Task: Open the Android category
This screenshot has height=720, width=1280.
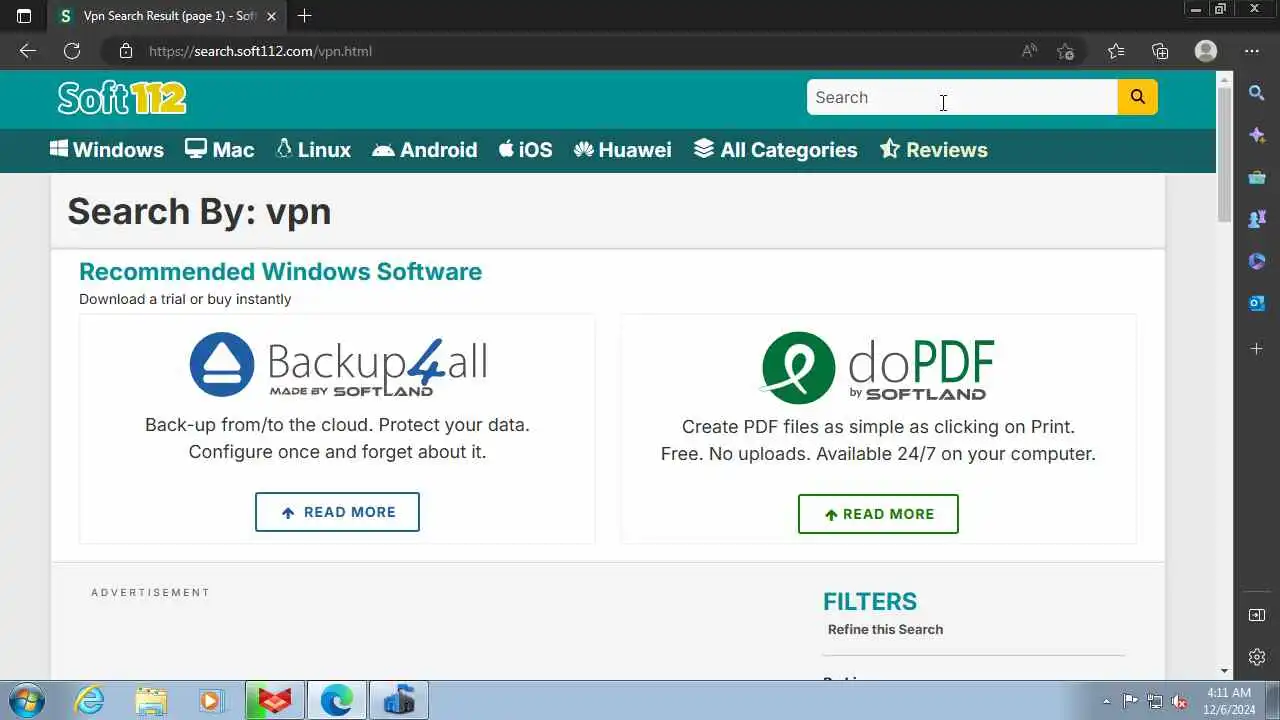Action: click(x=425, y=150)
